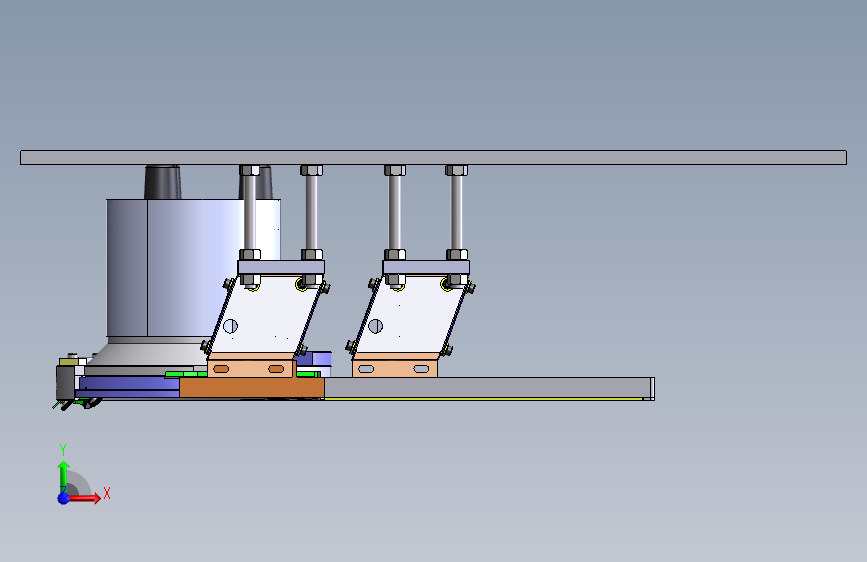Select the dark conical post atop the motor
The image size is (867, 562).
point(163,182)
